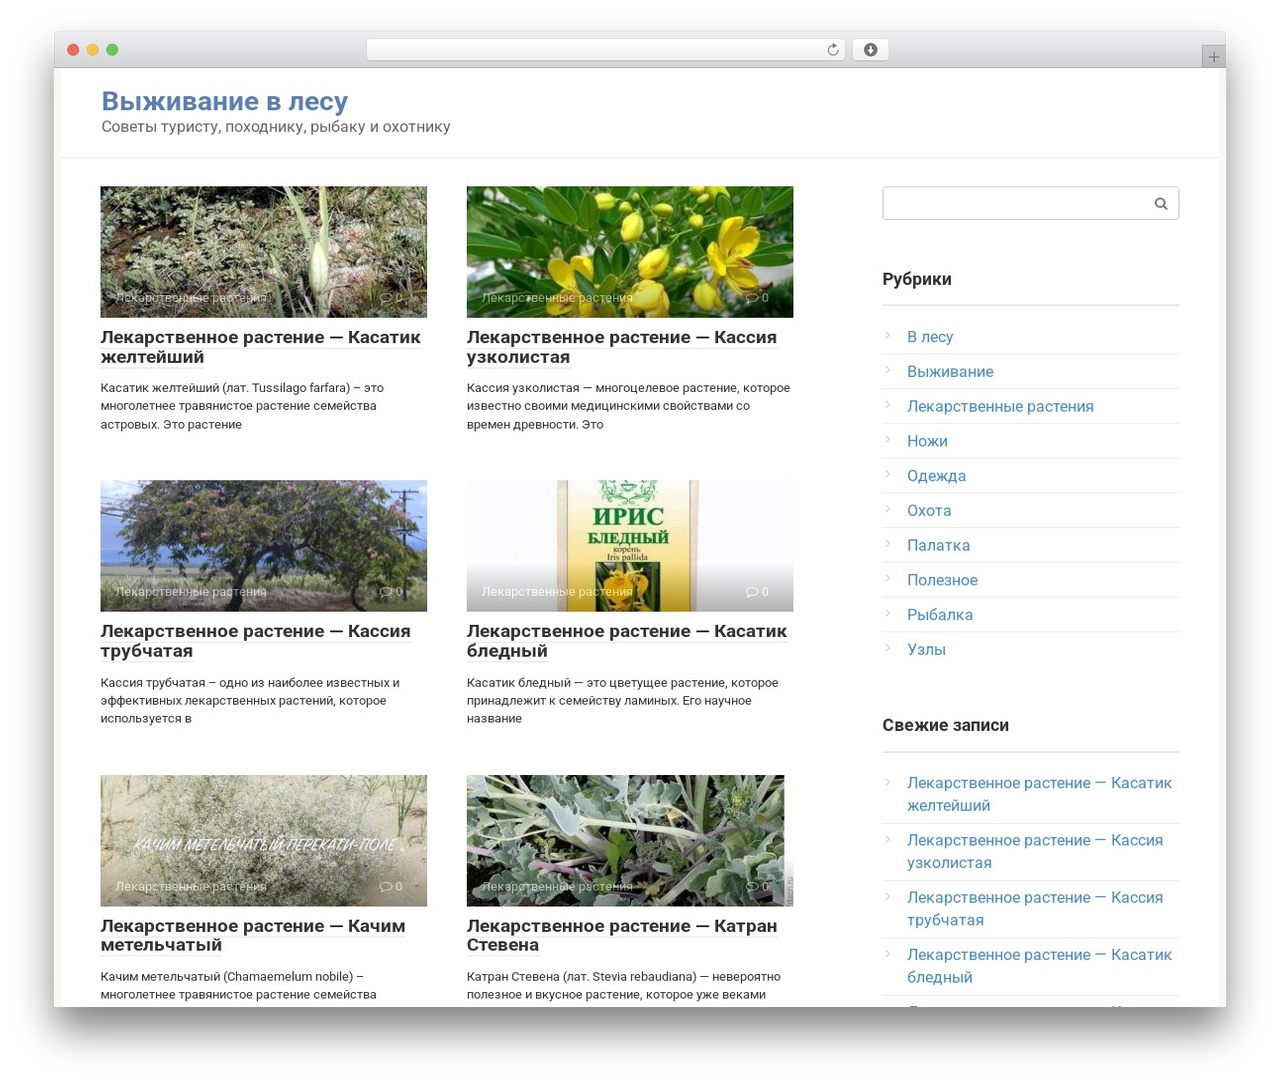The image size is (1280, 1084).
Task: Click the browser reload icon
Action: point(833,50)
